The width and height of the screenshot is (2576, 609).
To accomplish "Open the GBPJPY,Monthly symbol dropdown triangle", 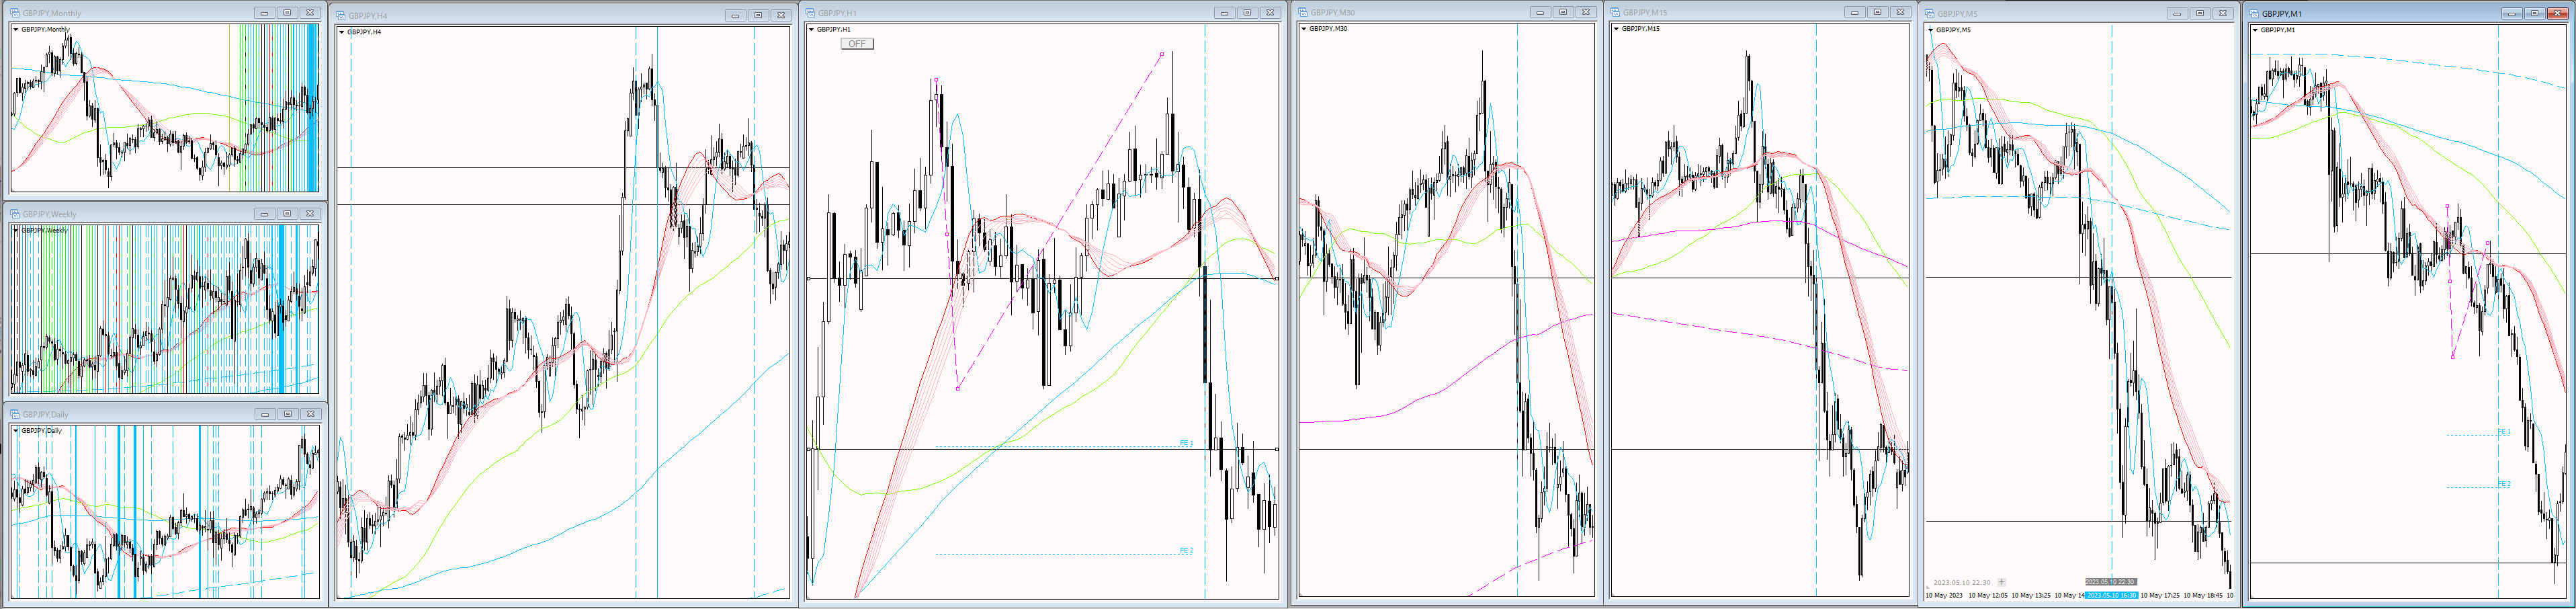I will click(x=16, y=29).
